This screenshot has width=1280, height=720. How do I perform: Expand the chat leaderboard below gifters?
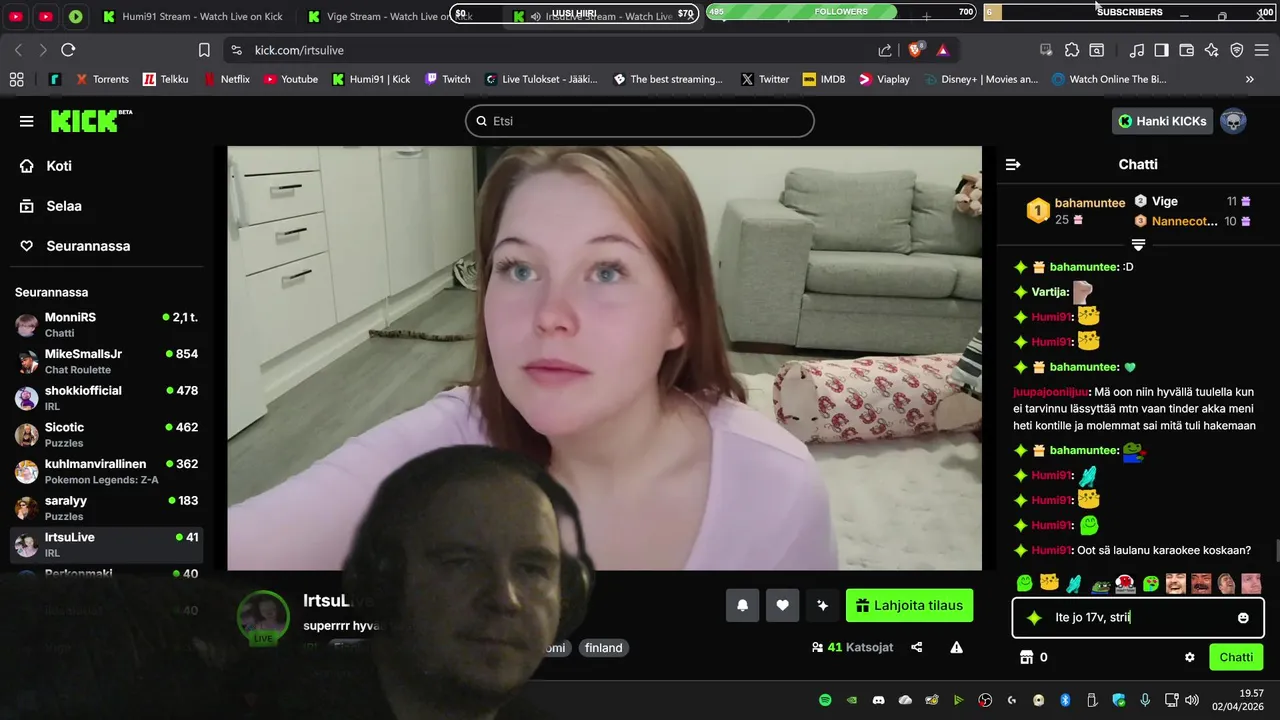tap(1138, 245)
